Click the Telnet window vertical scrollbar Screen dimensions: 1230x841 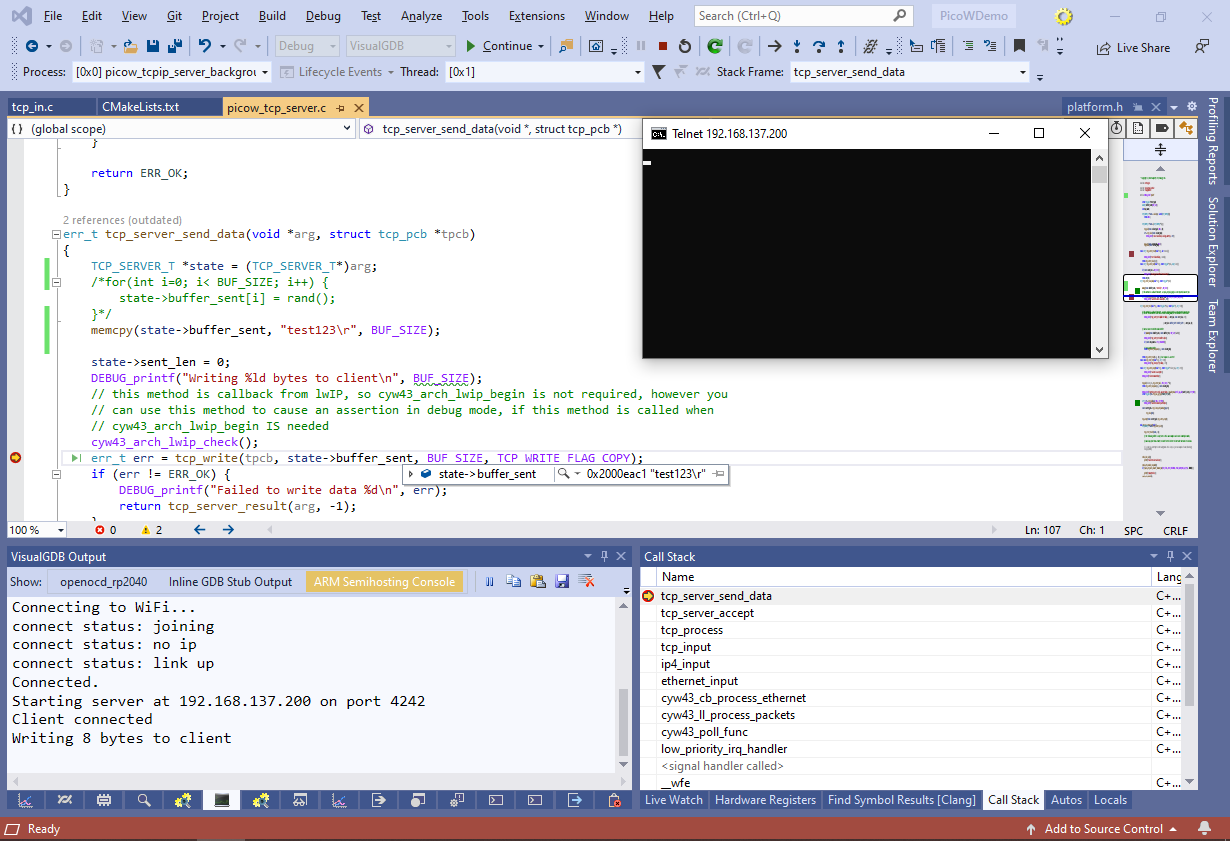tap(1100, 253)
